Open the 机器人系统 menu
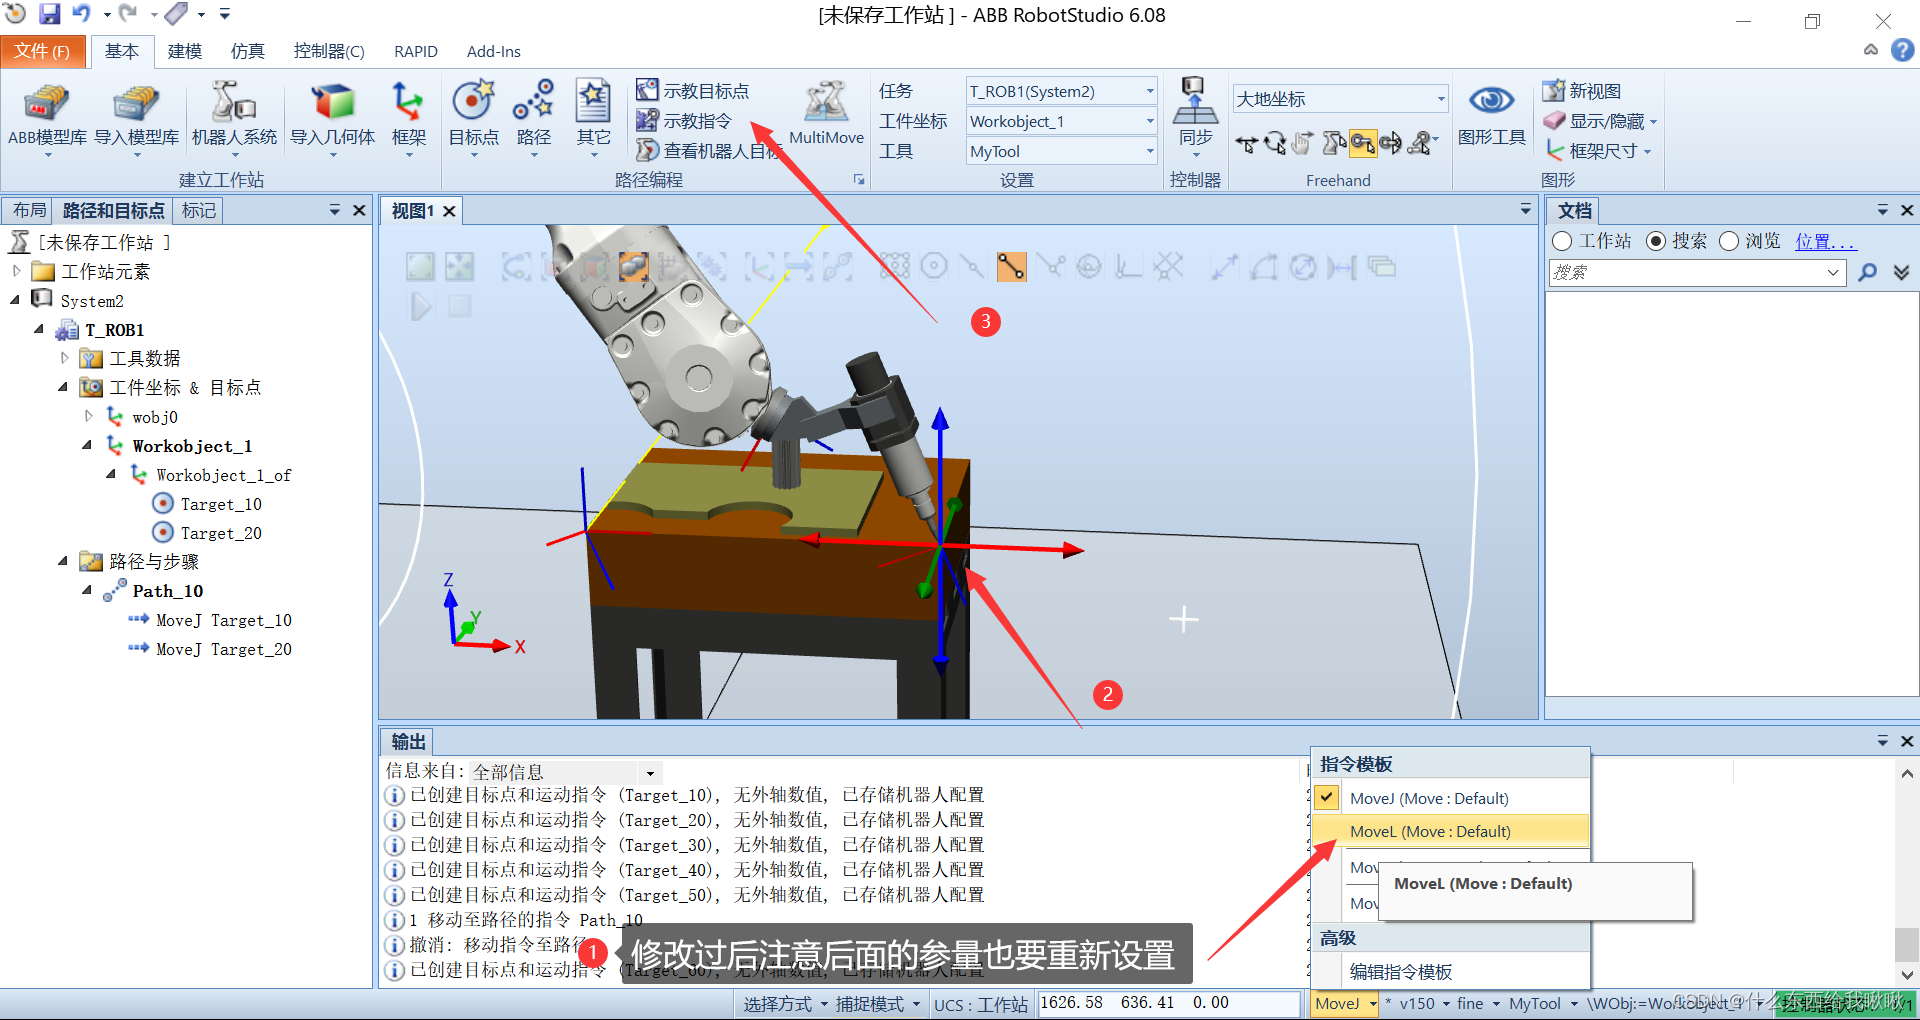 point(234,118)
